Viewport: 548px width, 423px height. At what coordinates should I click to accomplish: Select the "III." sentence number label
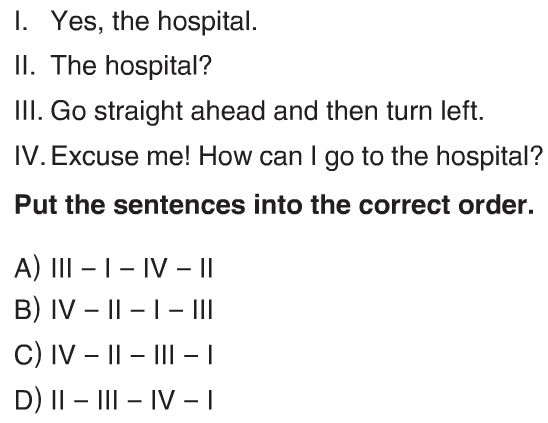click(x=29, y=110)
